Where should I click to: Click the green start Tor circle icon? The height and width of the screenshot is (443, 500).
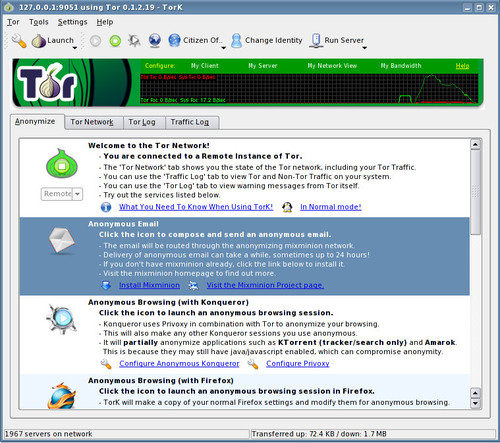point(115,41)
